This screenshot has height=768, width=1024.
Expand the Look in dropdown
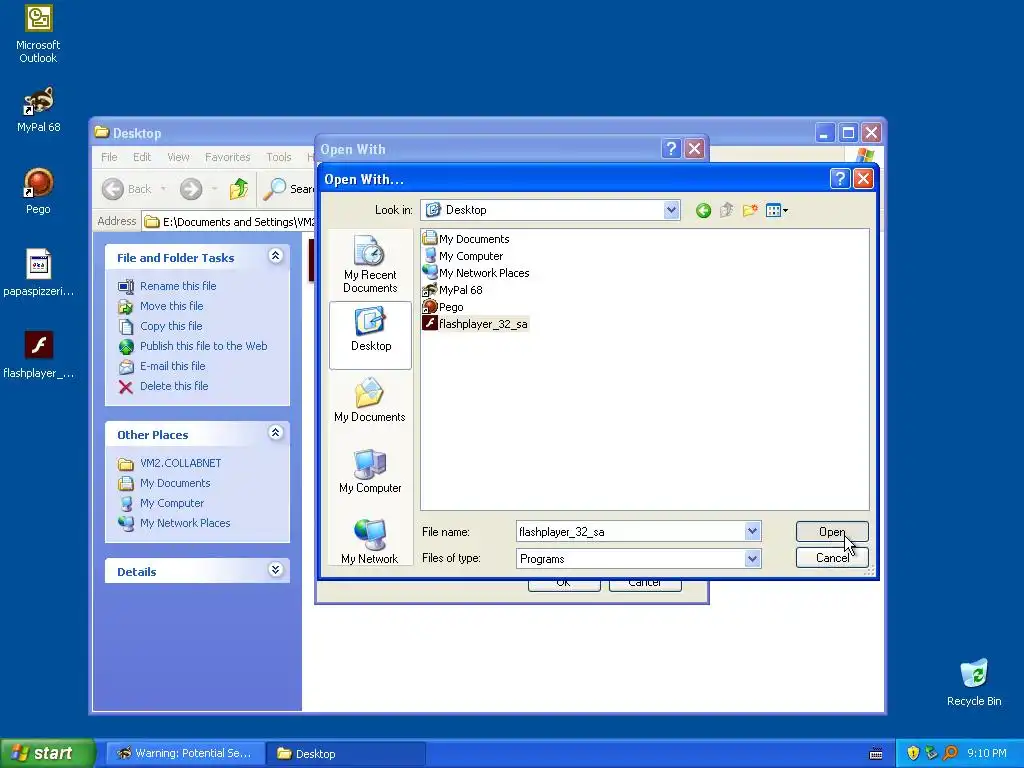(671, 210)
